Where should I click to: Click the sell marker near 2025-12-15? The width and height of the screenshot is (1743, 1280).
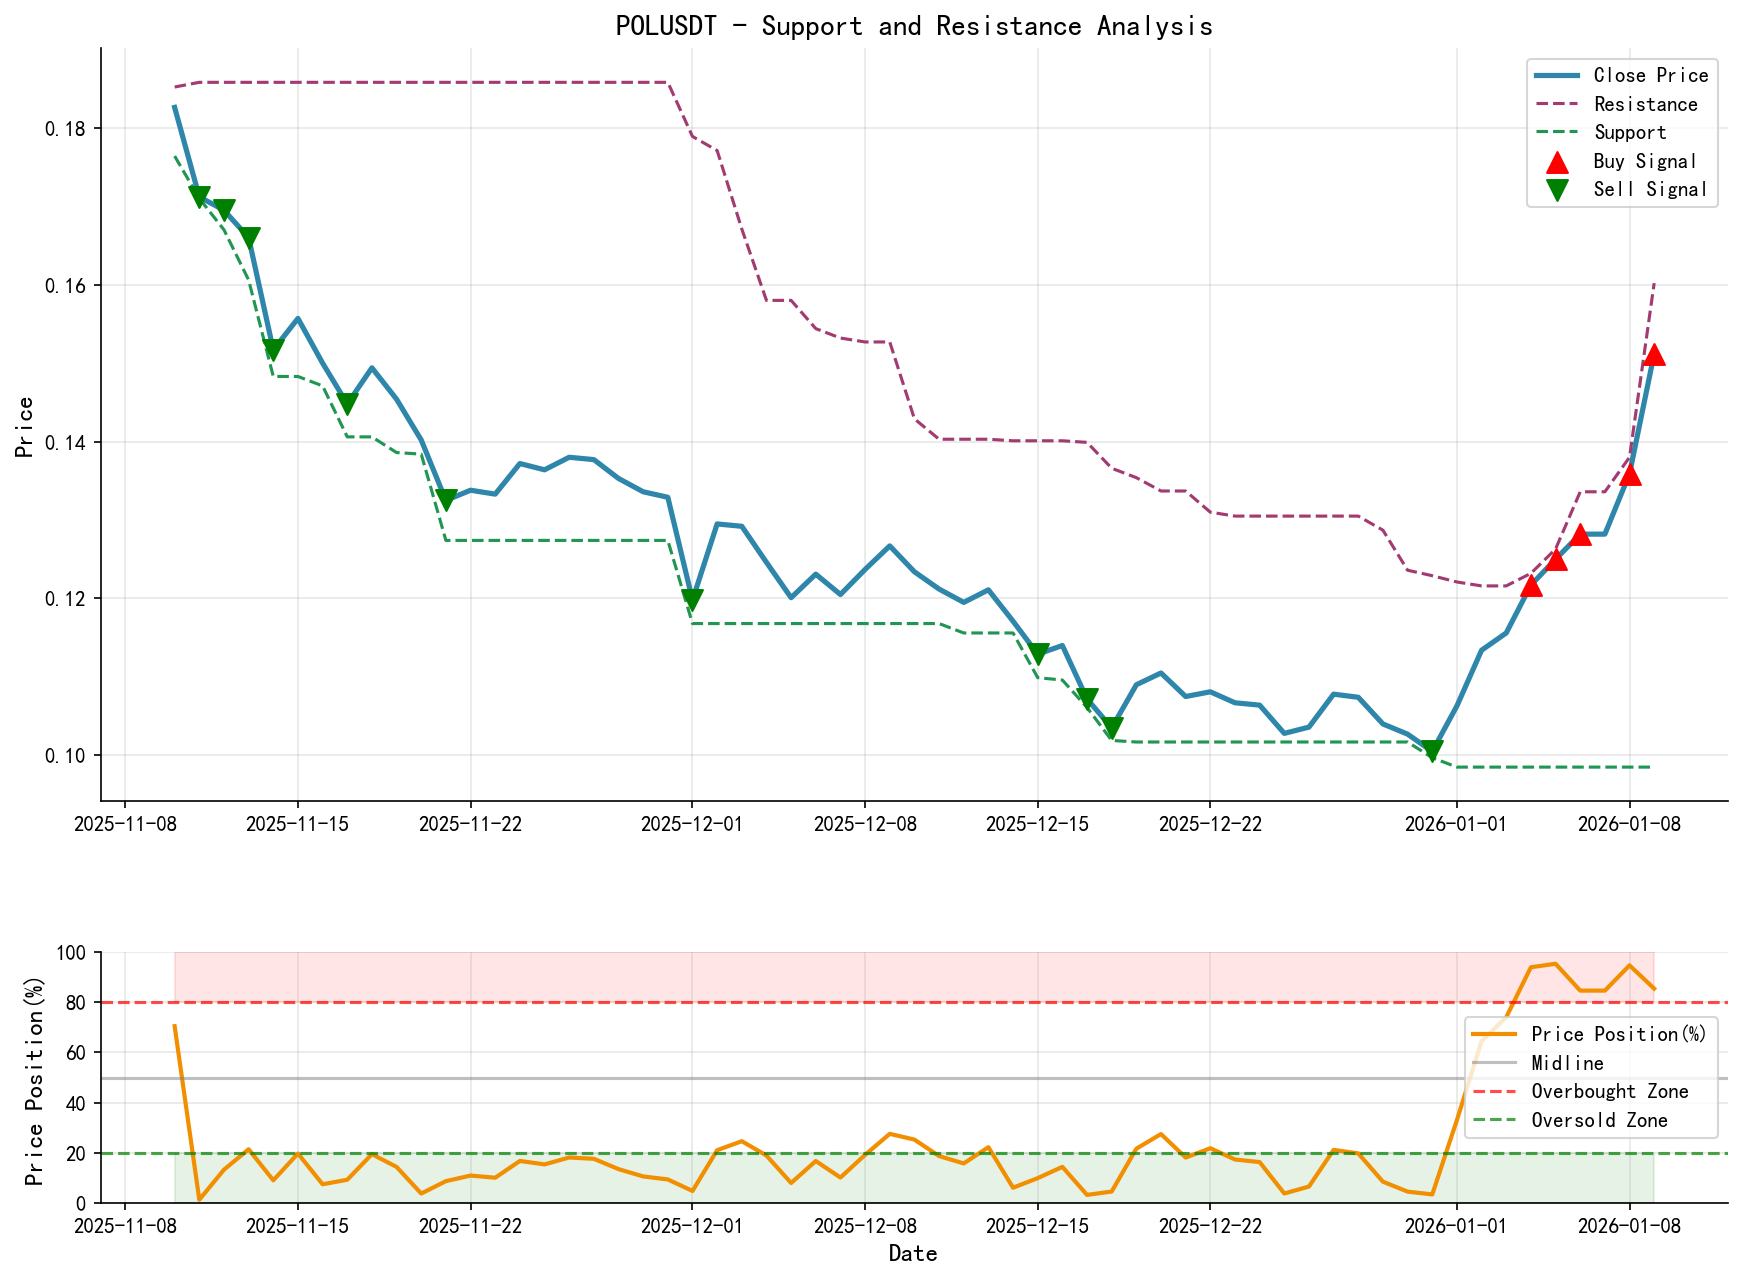click(x=1037, y=651)
